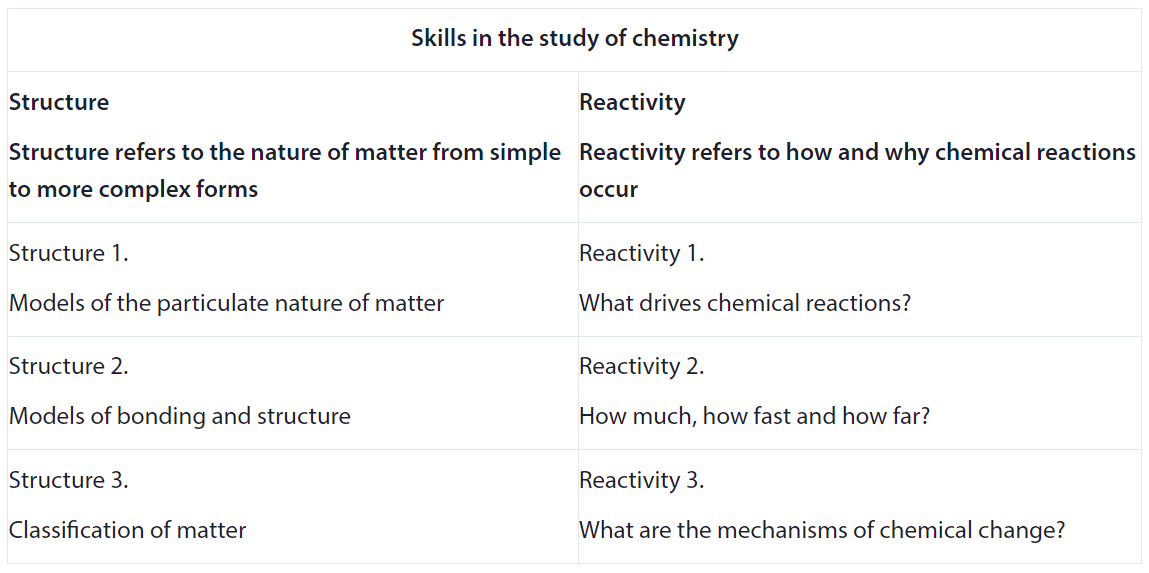Click the 'Structure 3.' label
This screenshot has width=1149, height=573.
pos(69,480)
